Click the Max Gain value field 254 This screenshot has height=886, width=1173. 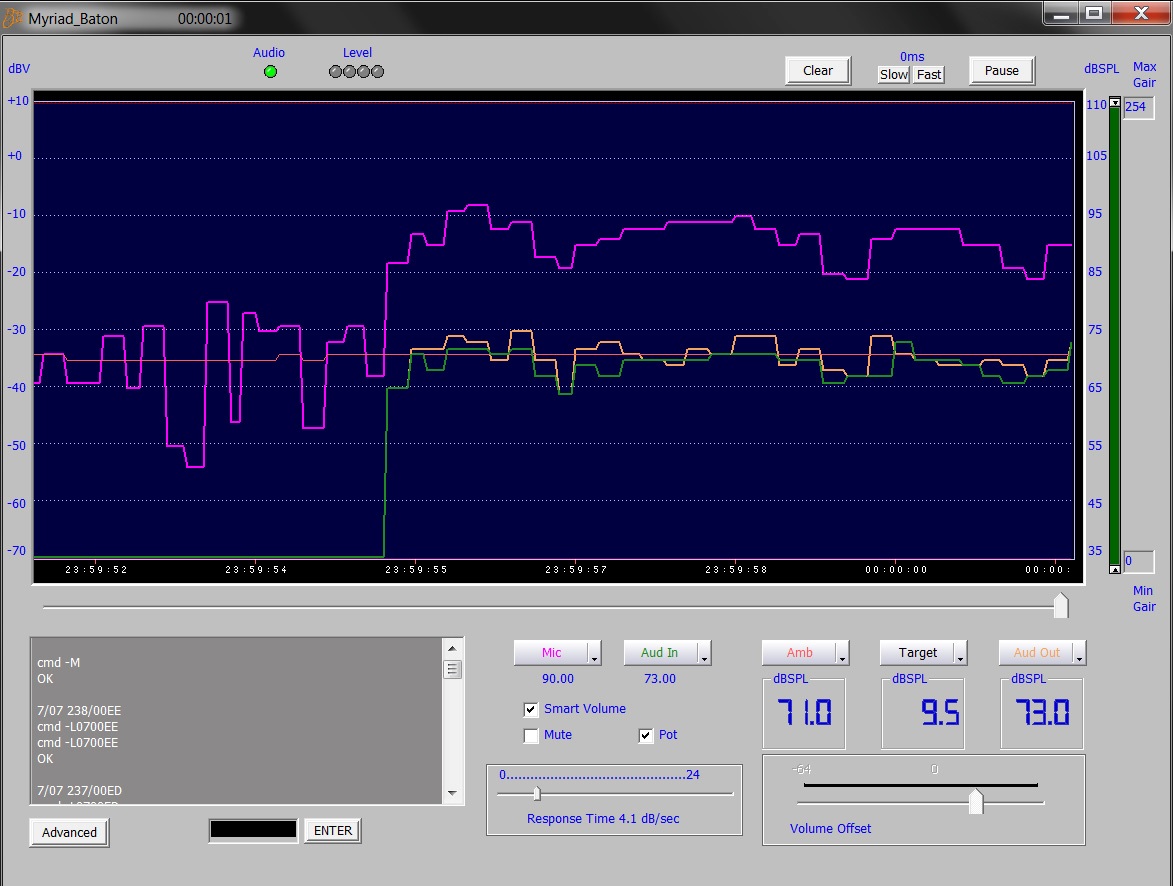(x=1139, y=107)
